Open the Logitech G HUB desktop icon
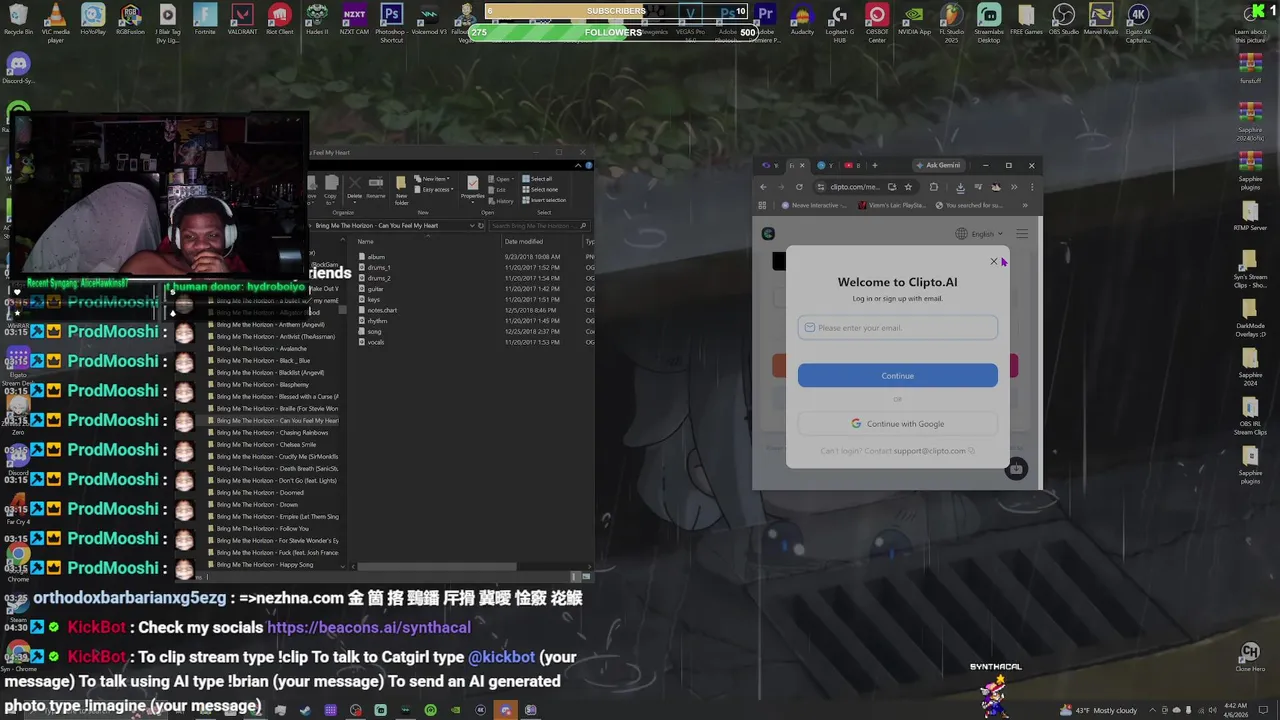This screenshot has width=1280, height=720. click(x=839, y=22)
